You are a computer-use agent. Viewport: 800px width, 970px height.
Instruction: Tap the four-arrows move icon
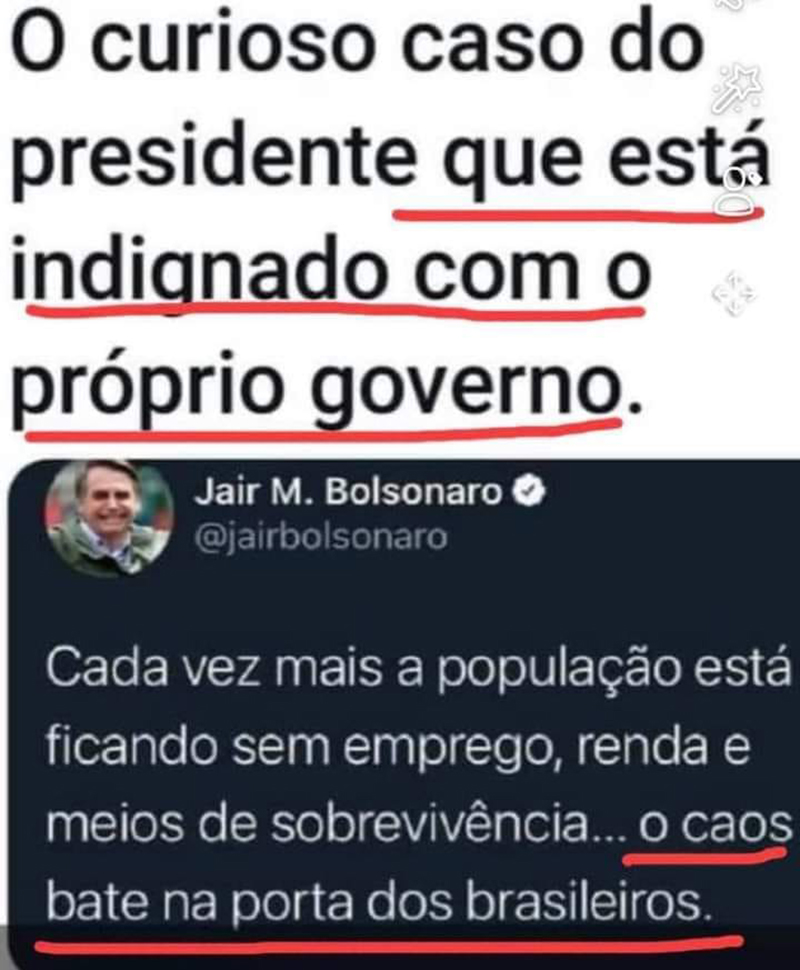[734, 293]
